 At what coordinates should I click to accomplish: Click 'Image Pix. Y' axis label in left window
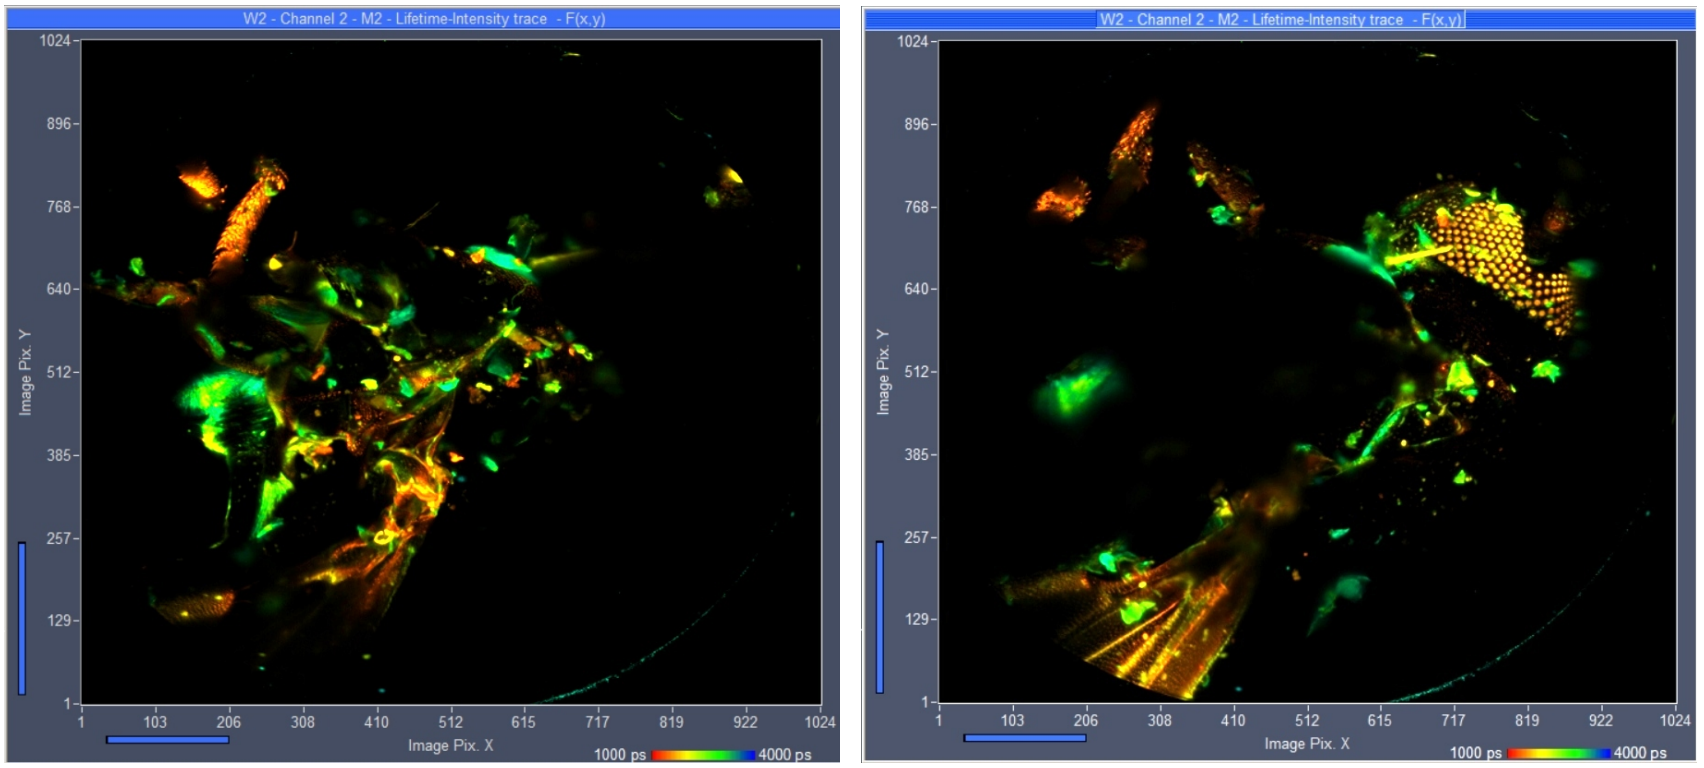[25, 372]
